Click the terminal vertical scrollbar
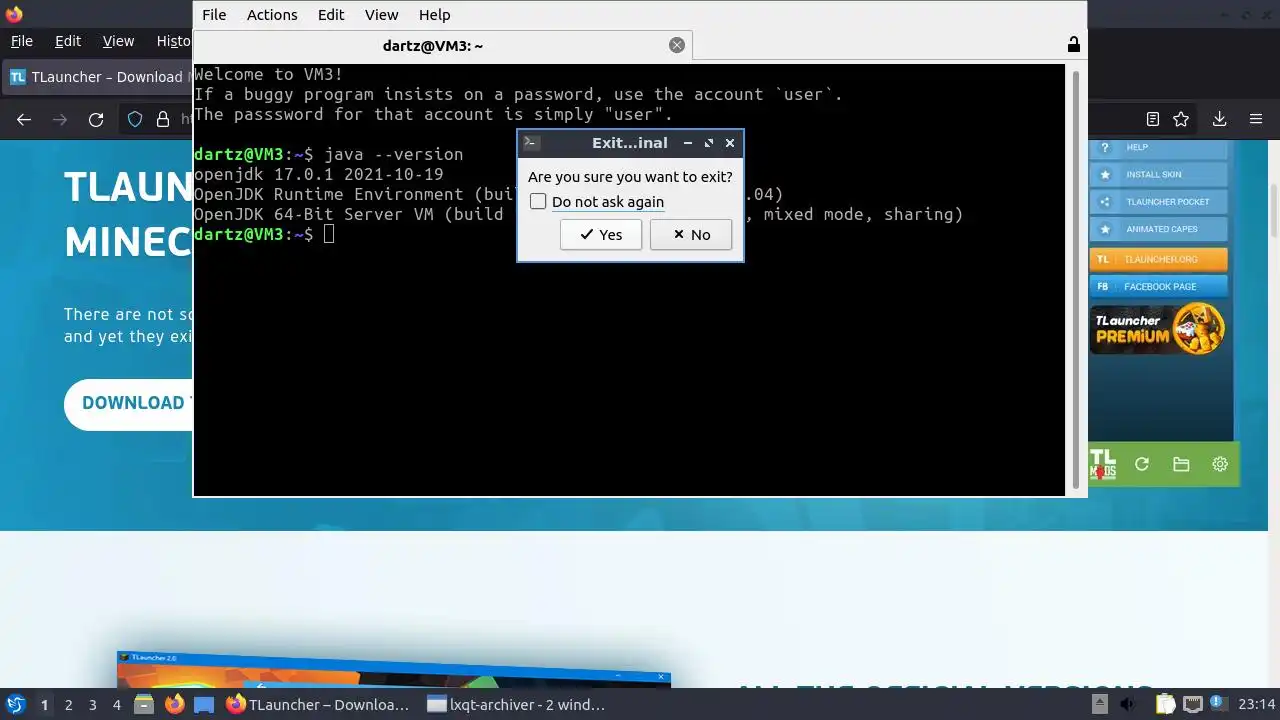1280x720 pixels. [1077, 278]
